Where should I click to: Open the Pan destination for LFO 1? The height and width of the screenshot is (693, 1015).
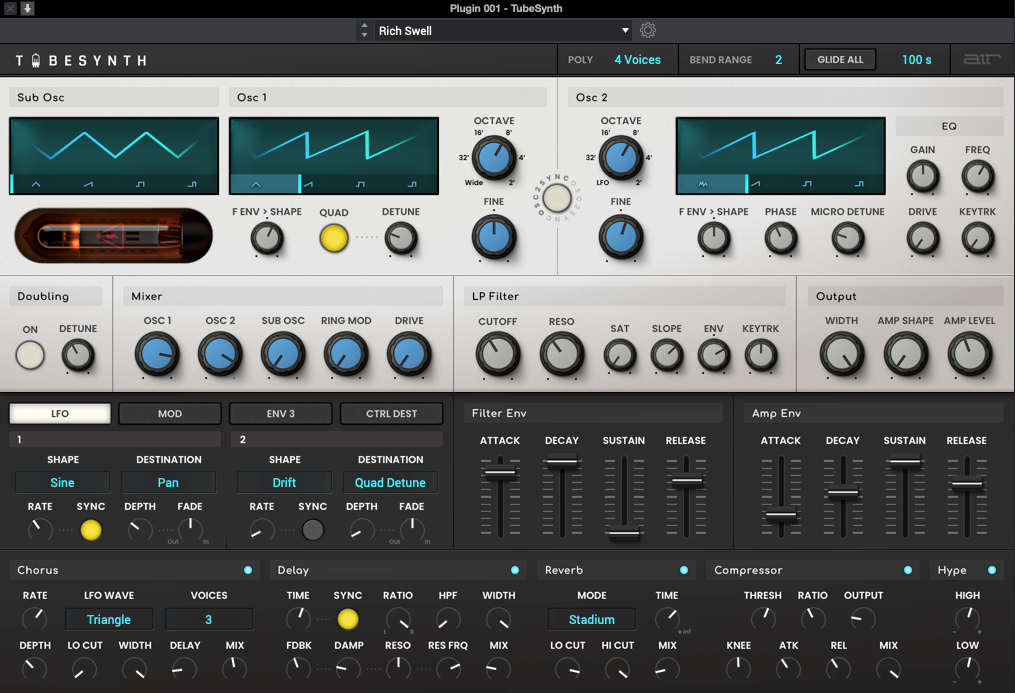point(168,482)
